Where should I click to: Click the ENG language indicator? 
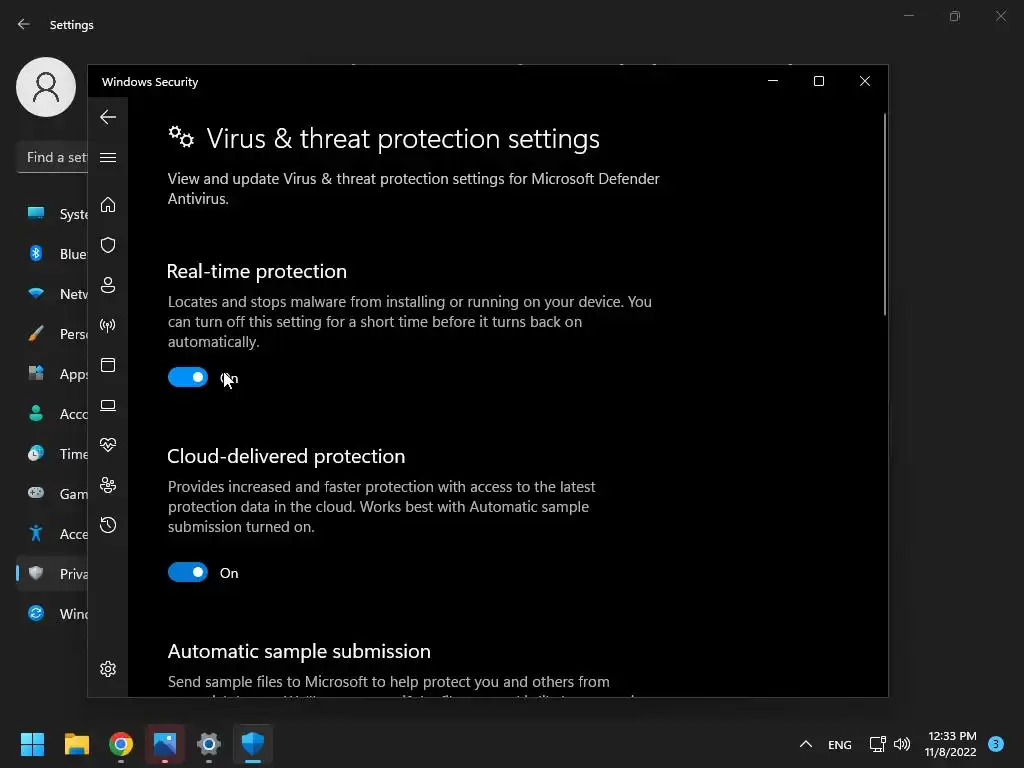840,744
